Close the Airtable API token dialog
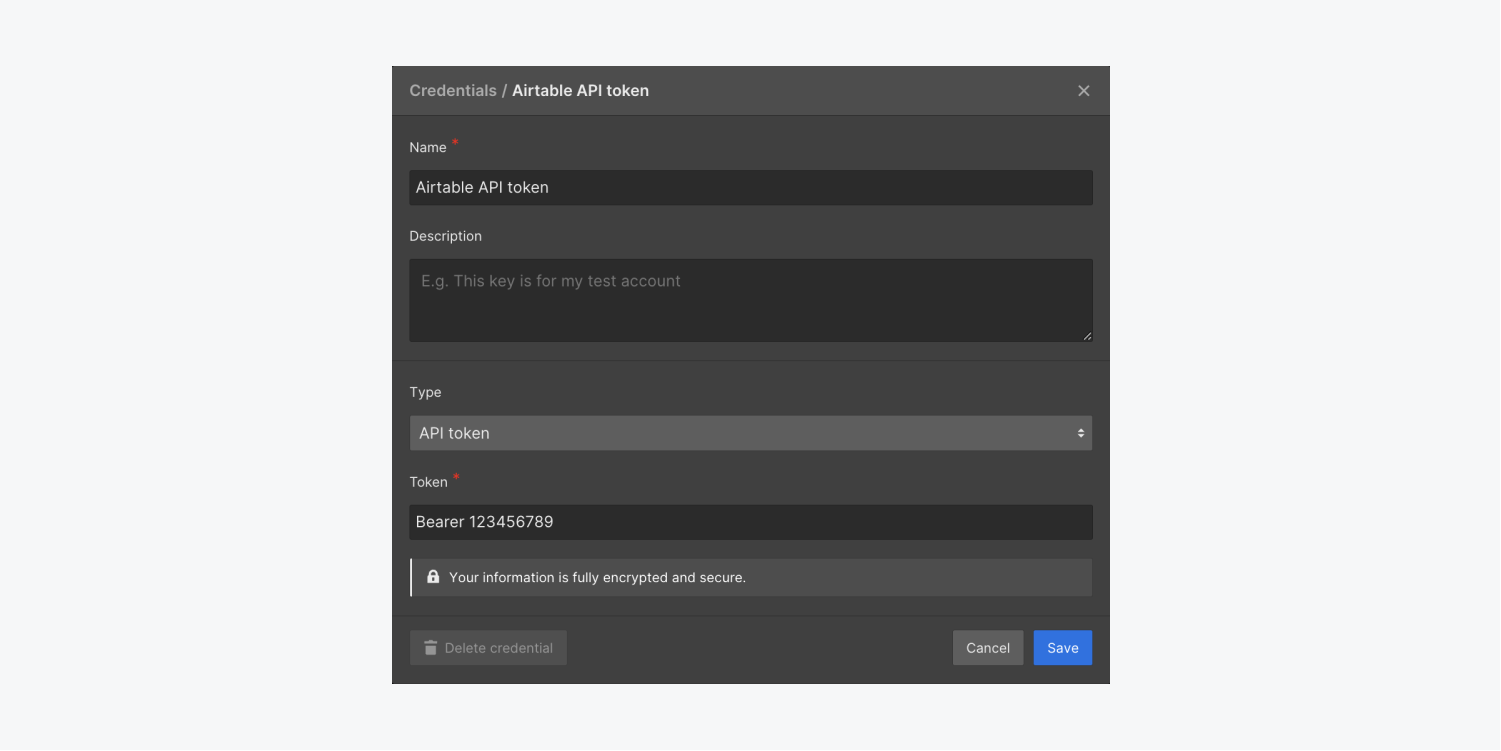 point(1083,91)
